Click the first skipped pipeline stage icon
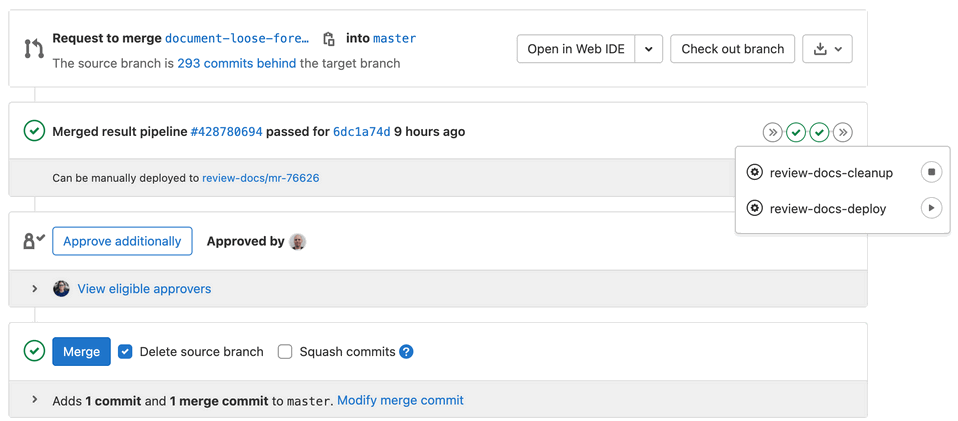Image resolution: width=958 pixels, height=421 pixels. [772, 132]
